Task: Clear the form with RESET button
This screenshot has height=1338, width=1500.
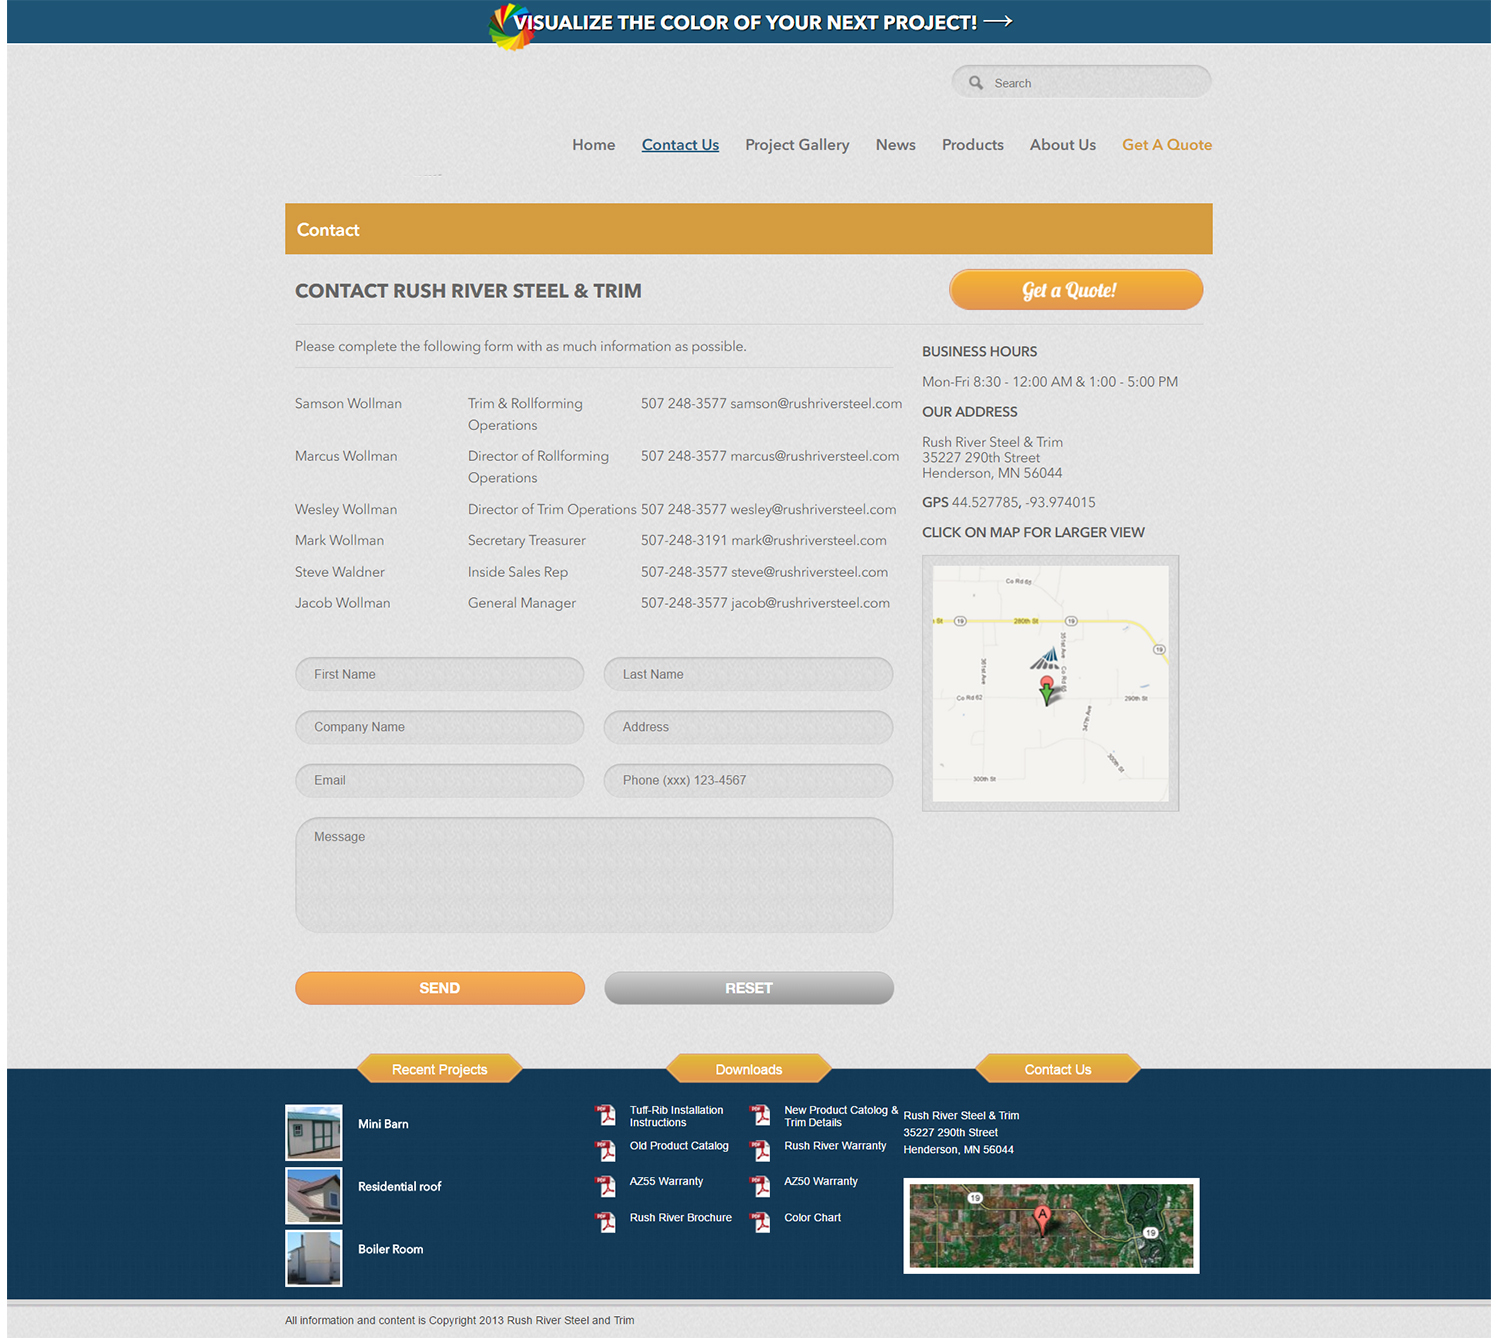Action: tap(749, 988)
